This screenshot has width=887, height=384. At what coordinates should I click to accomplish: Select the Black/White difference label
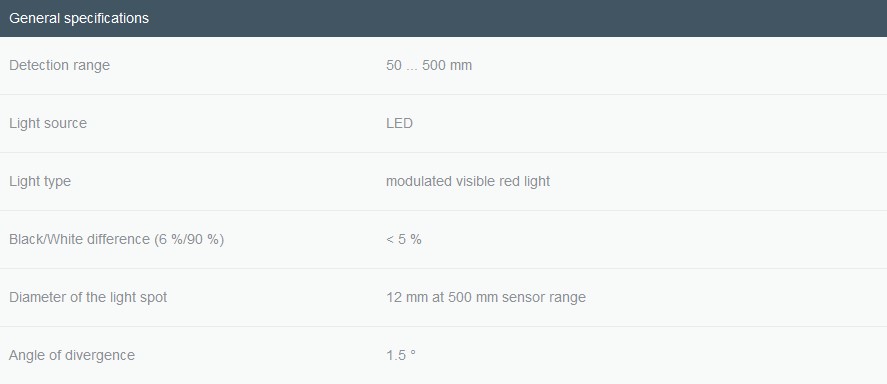click(117, 239)
